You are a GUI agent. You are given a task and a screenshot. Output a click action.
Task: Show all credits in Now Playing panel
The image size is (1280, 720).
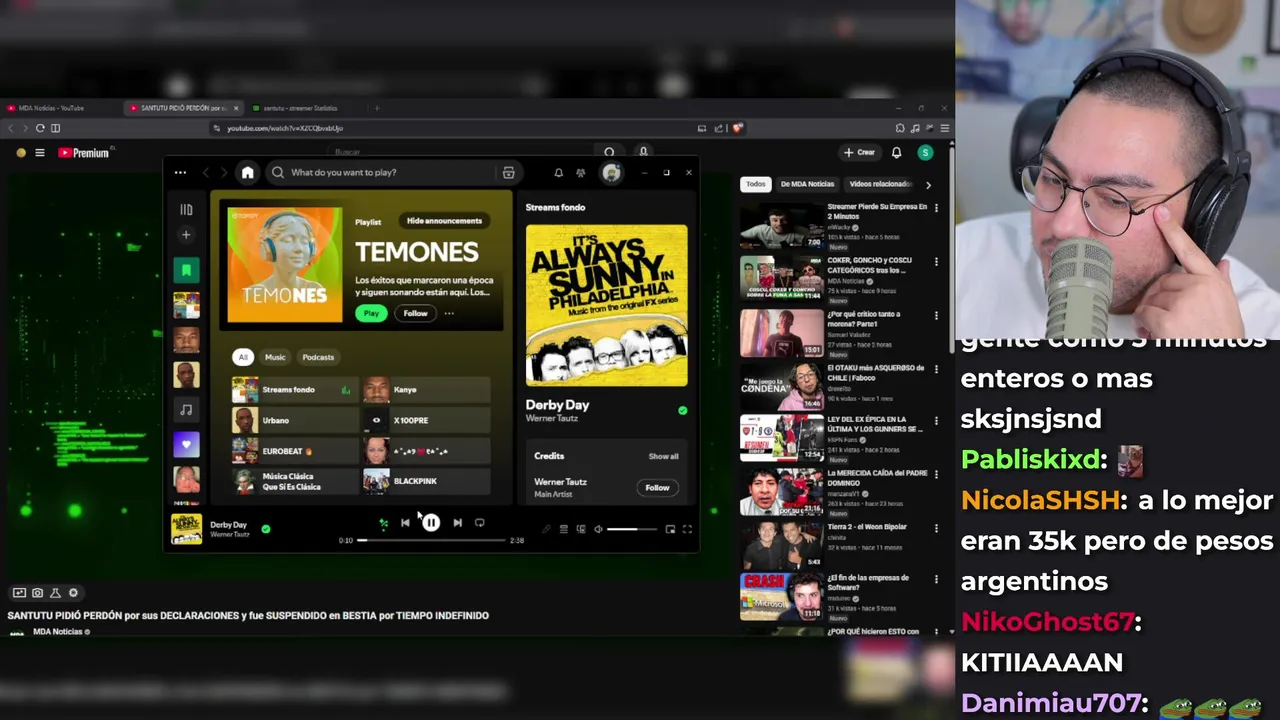point(663,456)
